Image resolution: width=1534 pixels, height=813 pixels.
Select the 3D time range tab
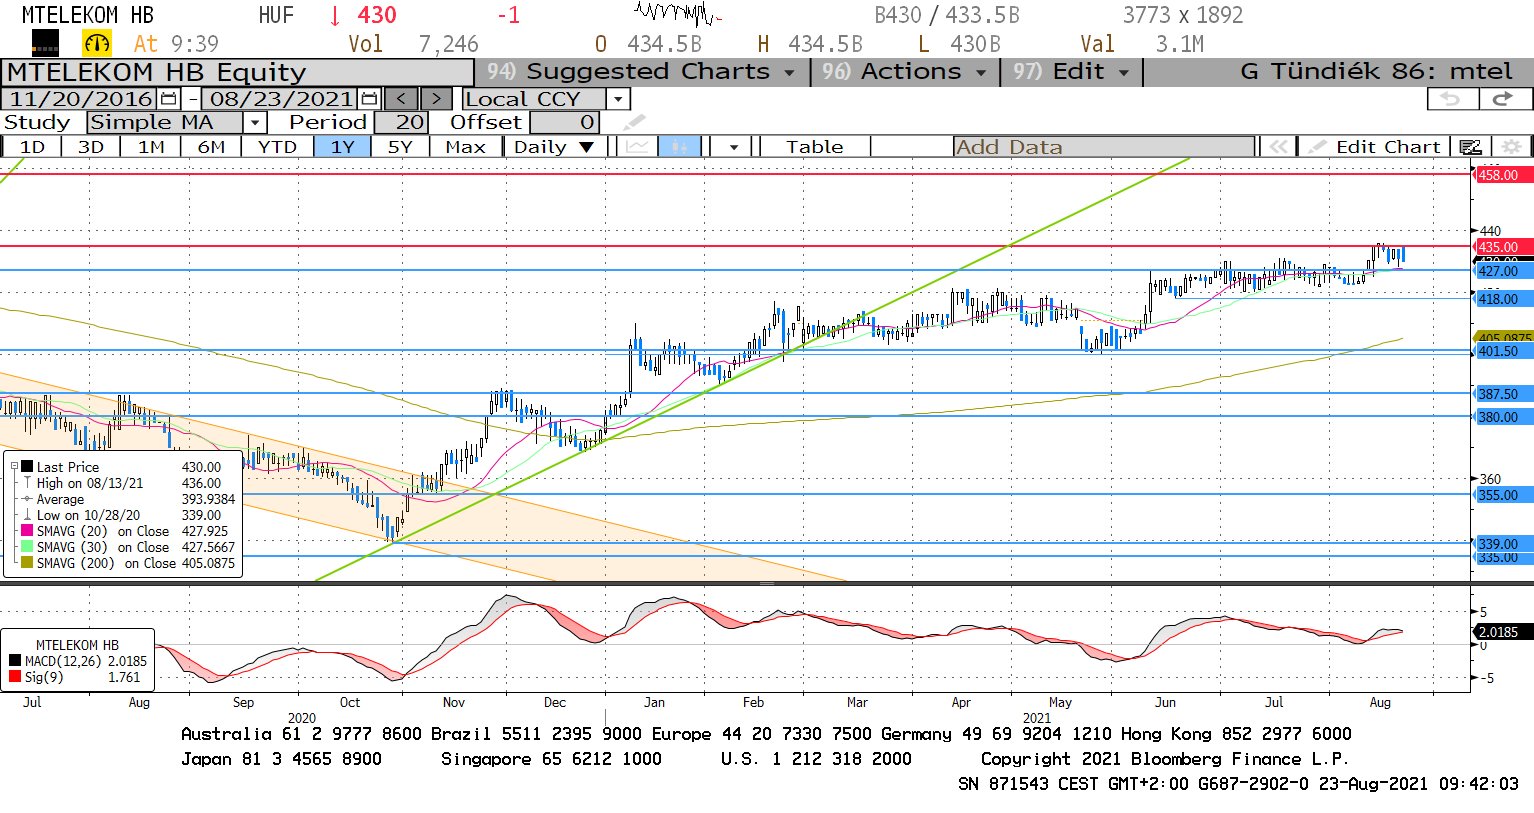[91, 147]
